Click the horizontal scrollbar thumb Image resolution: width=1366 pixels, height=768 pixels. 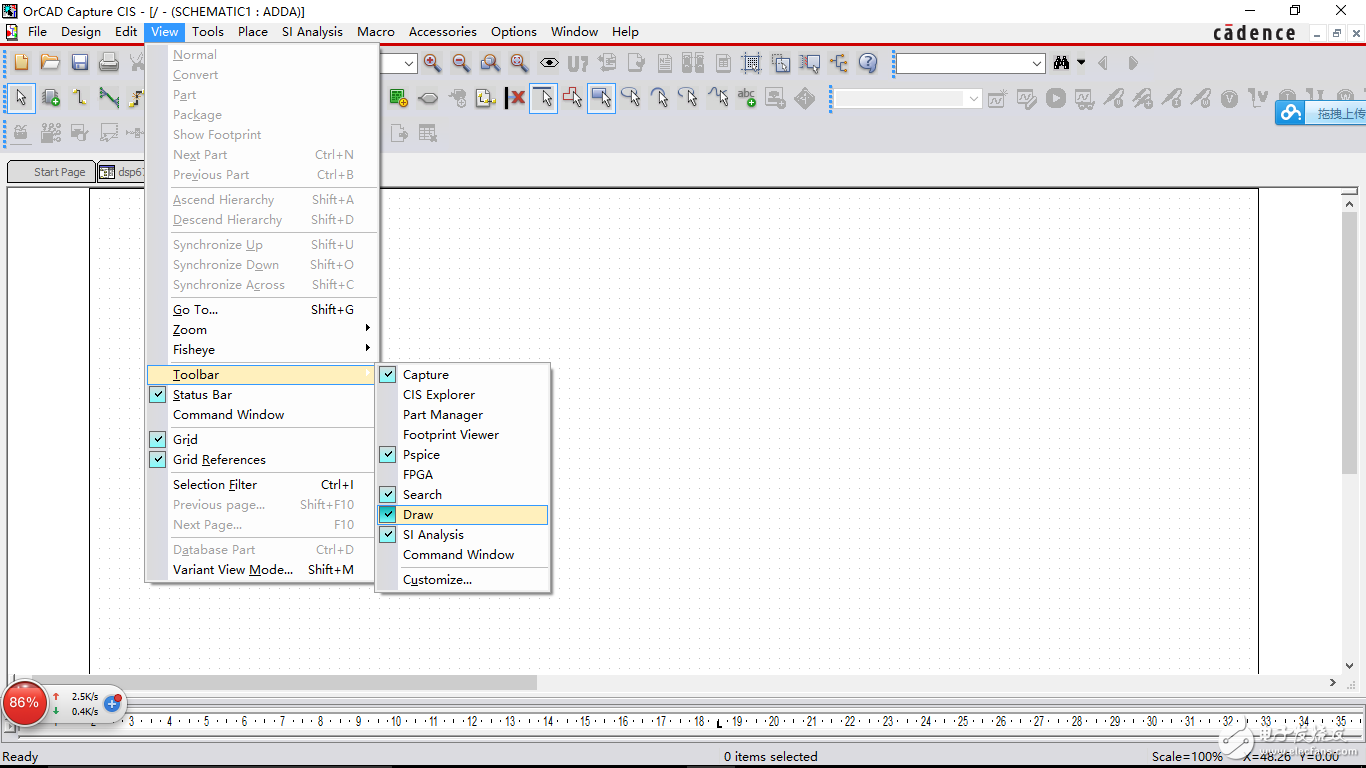pyautogui.click(x=283, y=682)
